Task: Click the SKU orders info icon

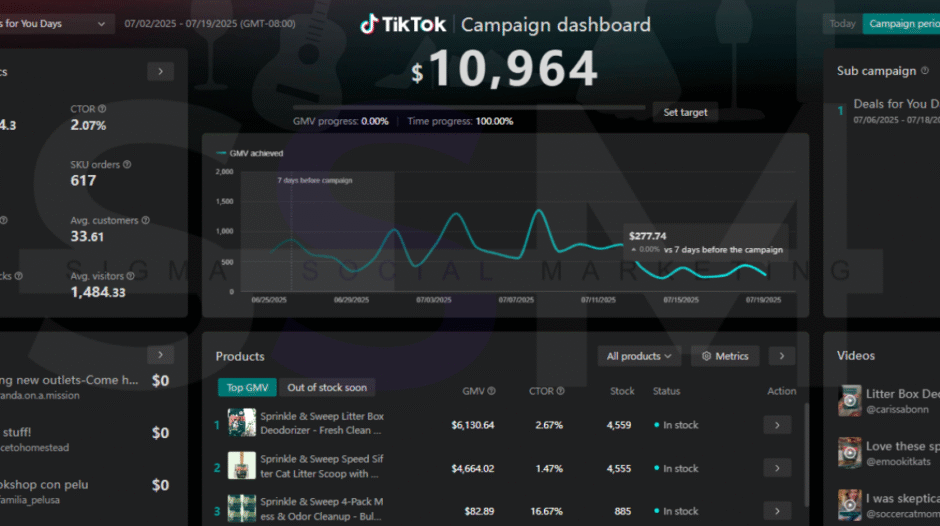Action: click(x=127, y=164)
